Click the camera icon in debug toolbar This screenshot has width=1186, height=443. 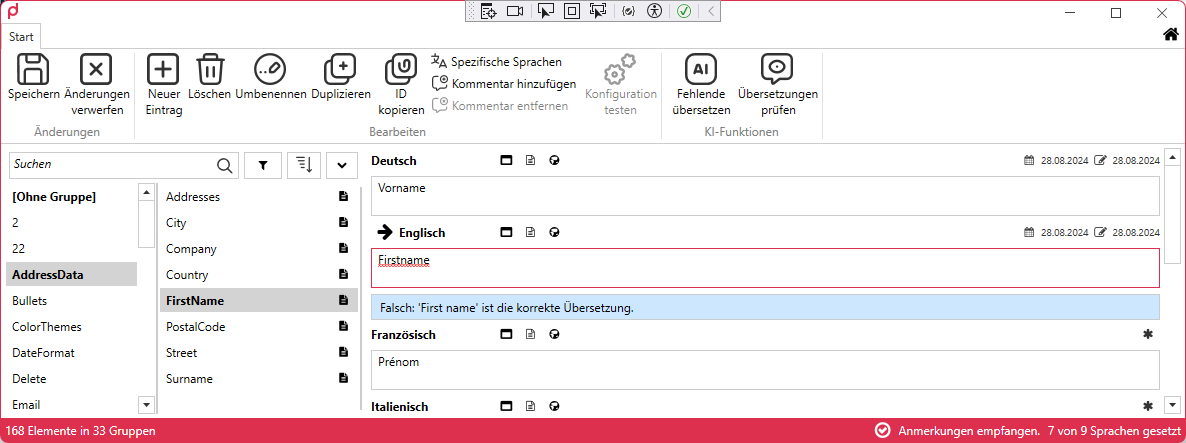[x=515, y=11]
